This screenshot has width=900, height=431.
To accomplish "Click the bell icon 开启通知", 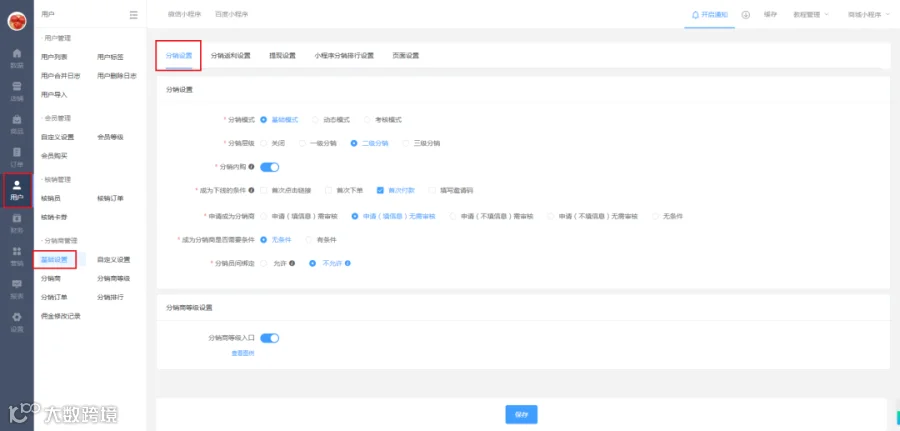I will tap(695, 15).
